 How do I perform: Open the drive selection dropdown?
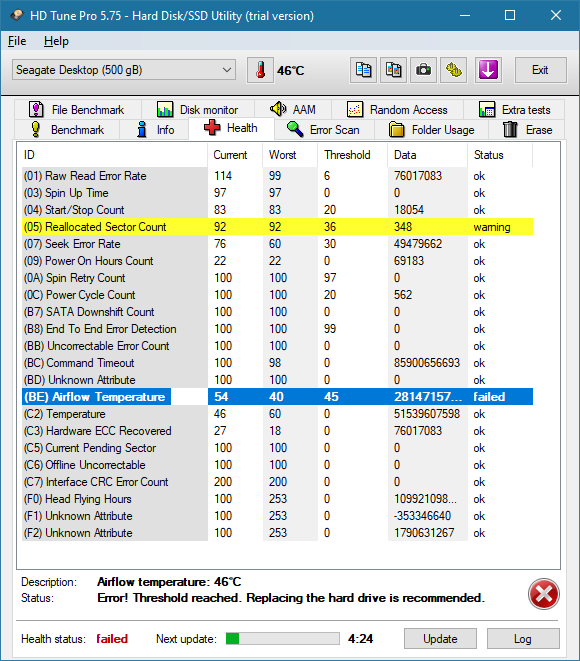tap(124, 70)
